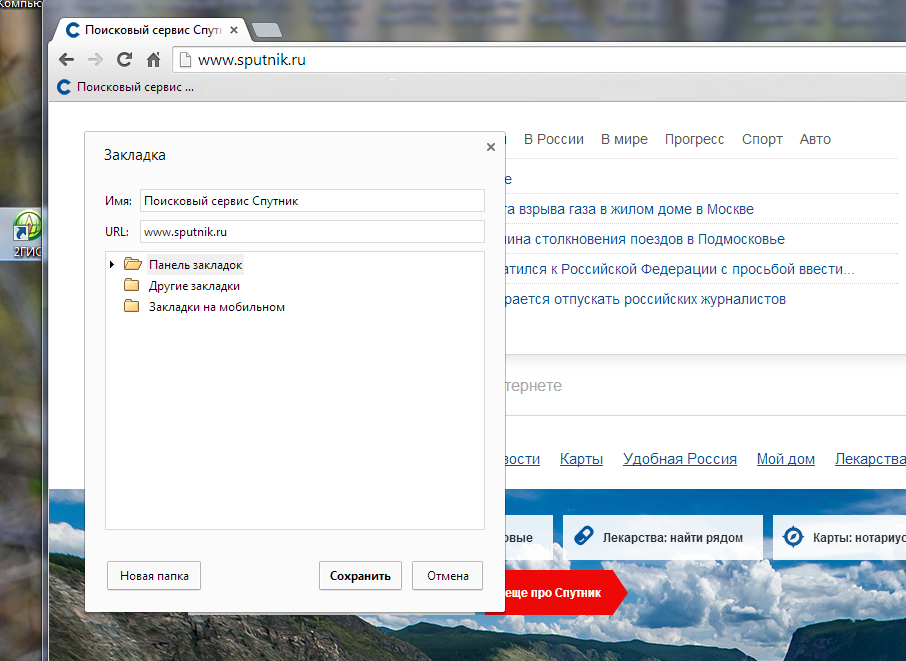Open the Спорт news tab

(762, 139)
